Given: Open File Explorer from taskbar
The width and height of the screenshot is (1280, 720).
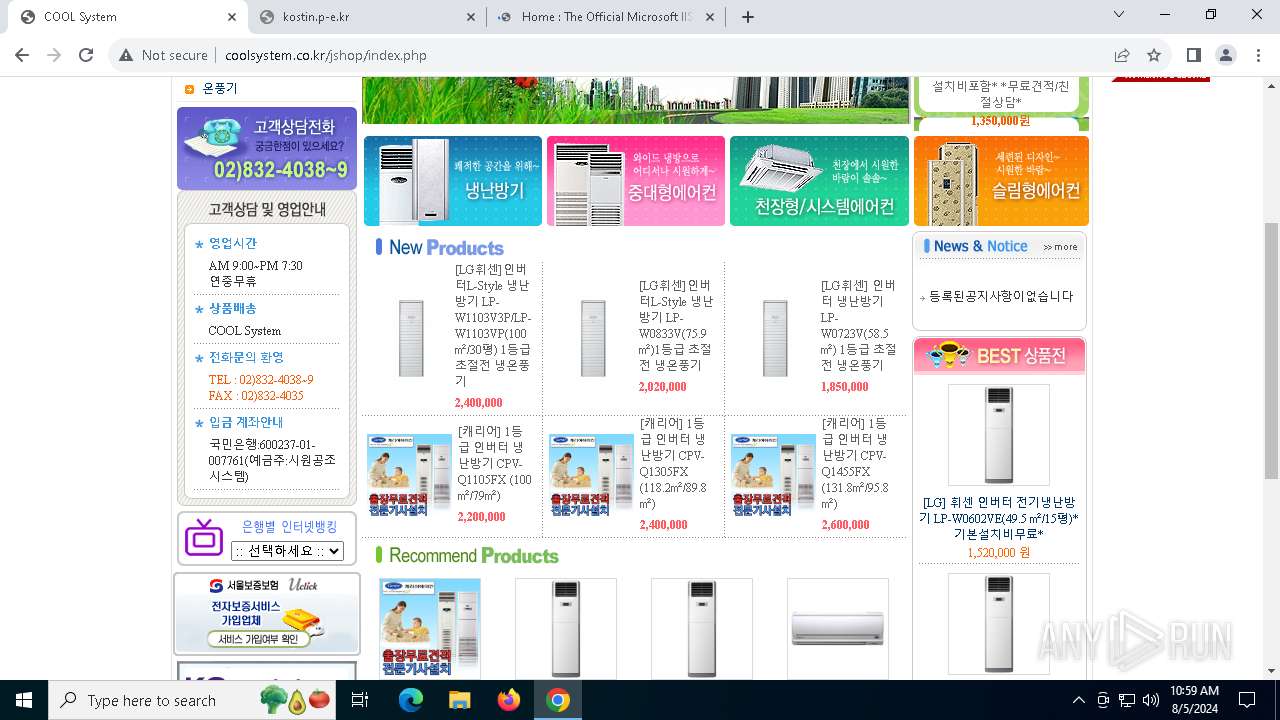Looking at the screenshot, I should point(459,700).
